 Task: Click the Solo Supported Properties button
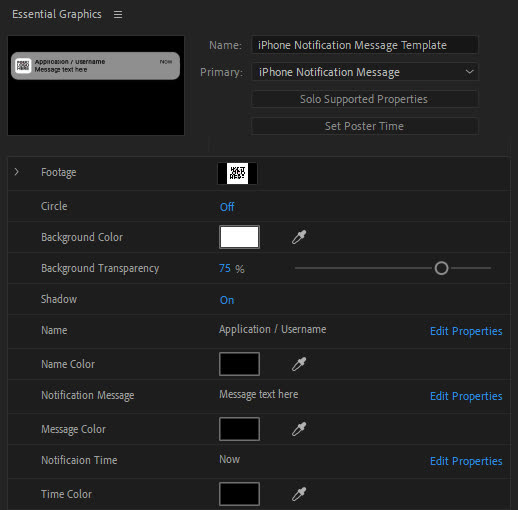point(365,99)
